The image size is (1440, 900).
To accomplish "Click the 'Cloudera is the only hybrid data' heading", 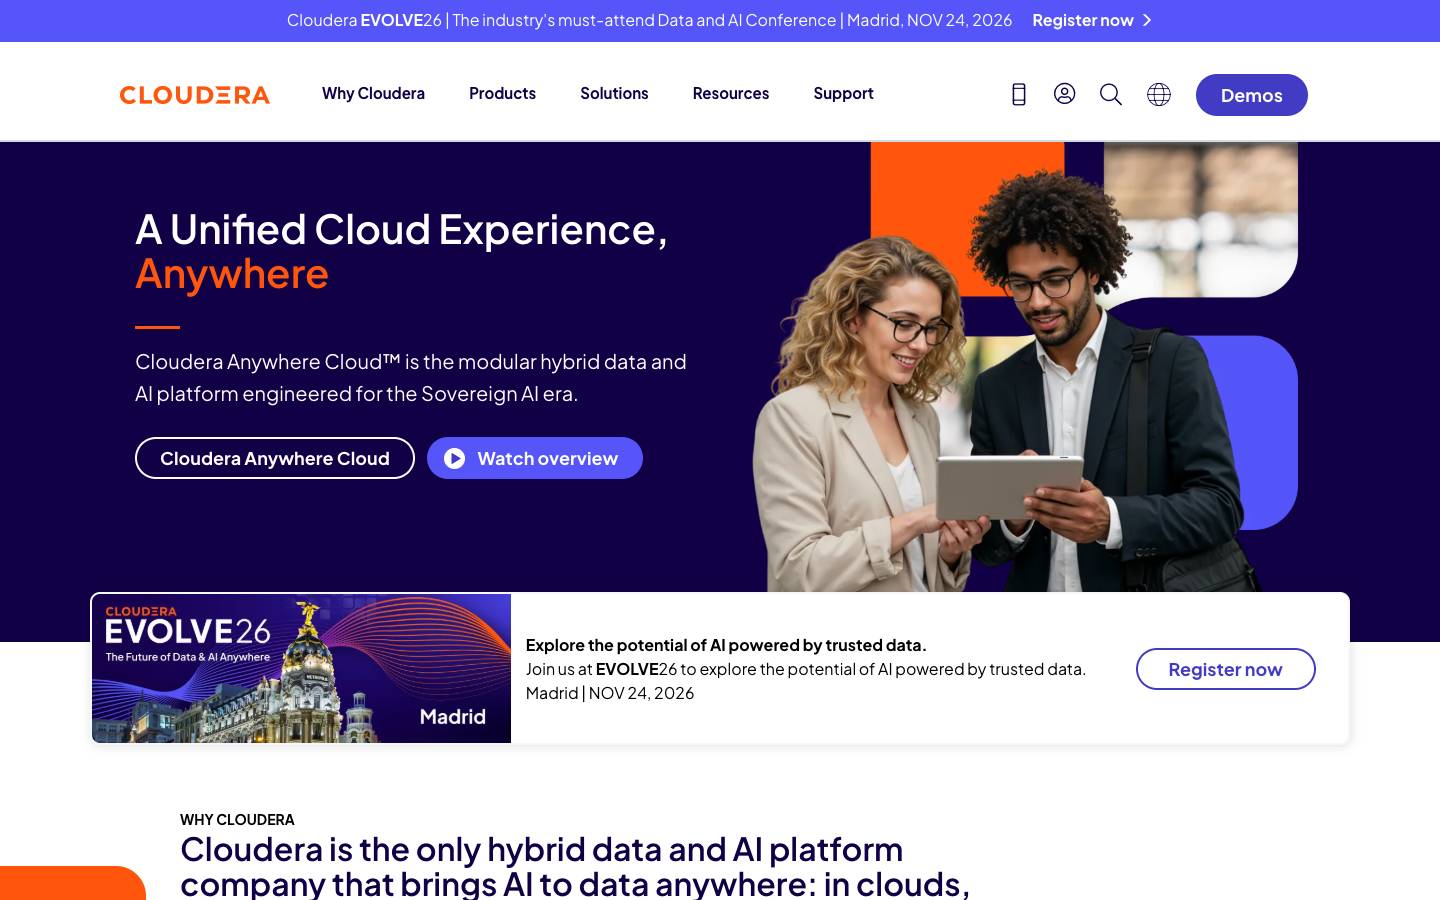I will click(575, 866).
